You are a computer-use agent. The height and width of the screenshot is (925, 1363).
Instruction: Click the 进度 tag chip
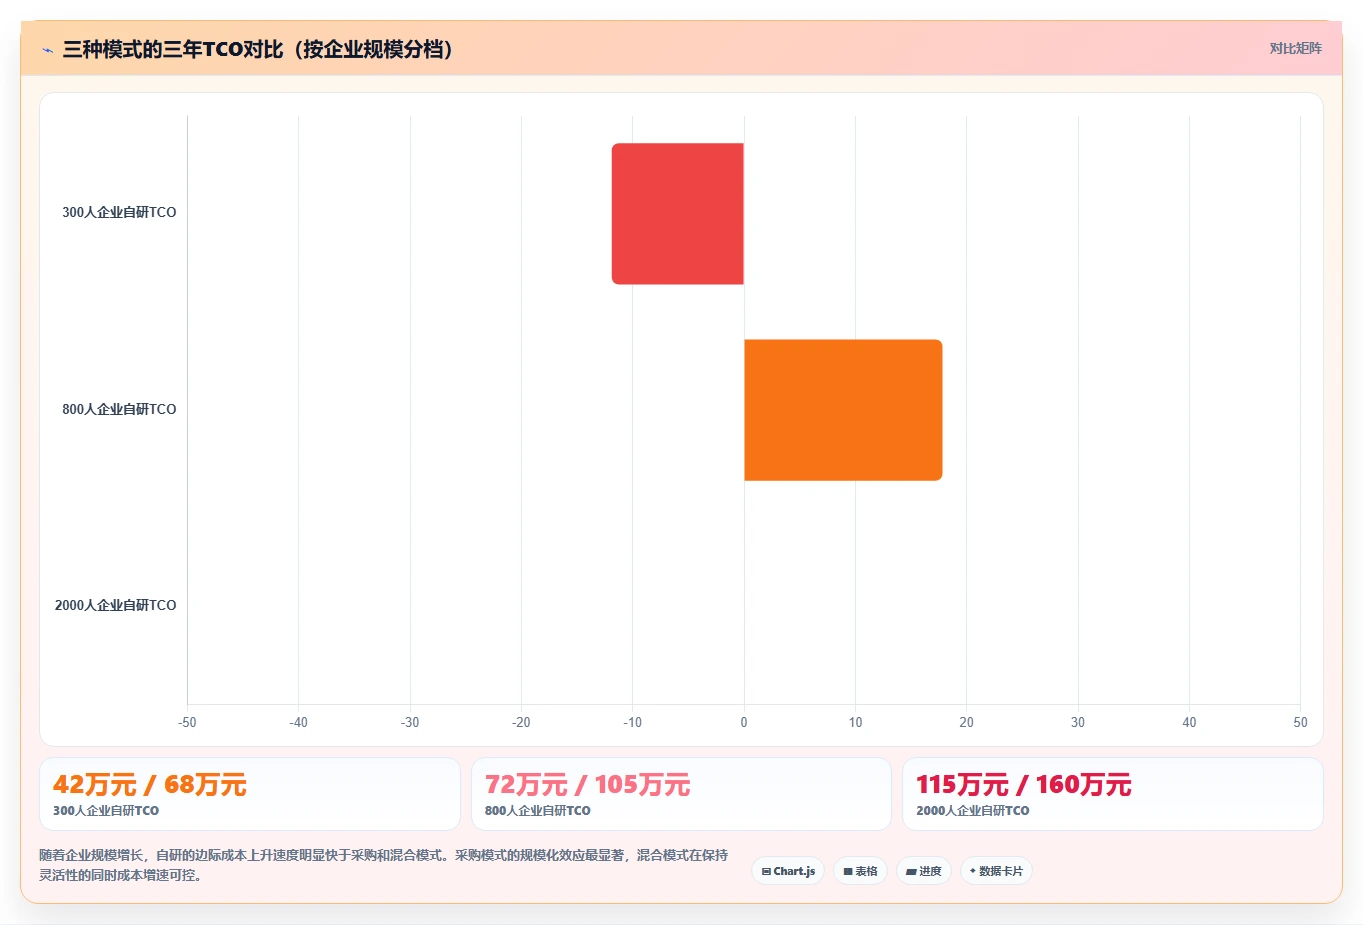click(x=924, y=871)
